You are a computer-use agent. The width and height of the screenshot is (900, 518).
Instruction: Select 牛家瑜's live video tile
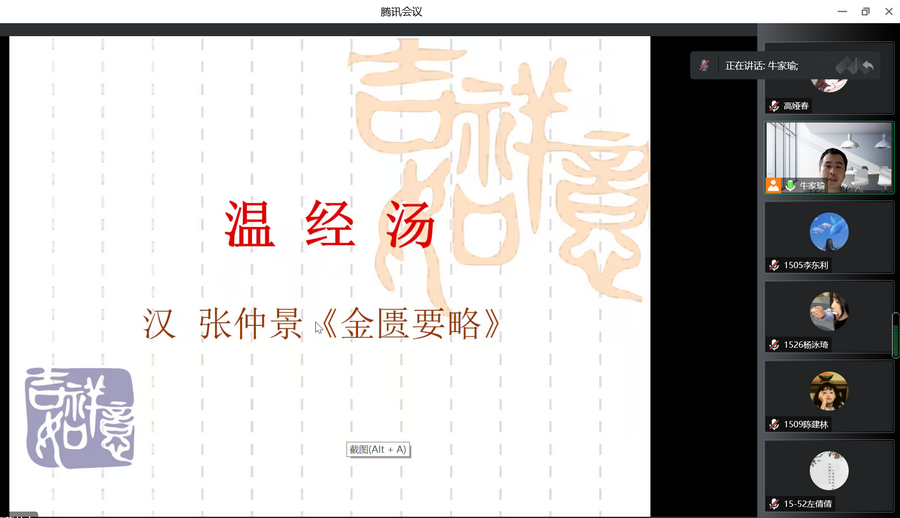(x=829, y=155)
